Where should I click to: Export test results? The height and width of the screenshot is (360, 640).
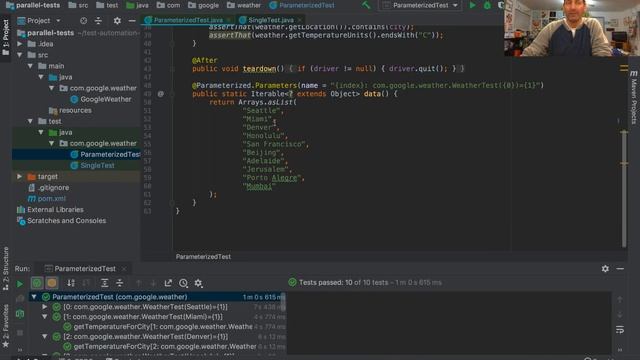(168, 283)
